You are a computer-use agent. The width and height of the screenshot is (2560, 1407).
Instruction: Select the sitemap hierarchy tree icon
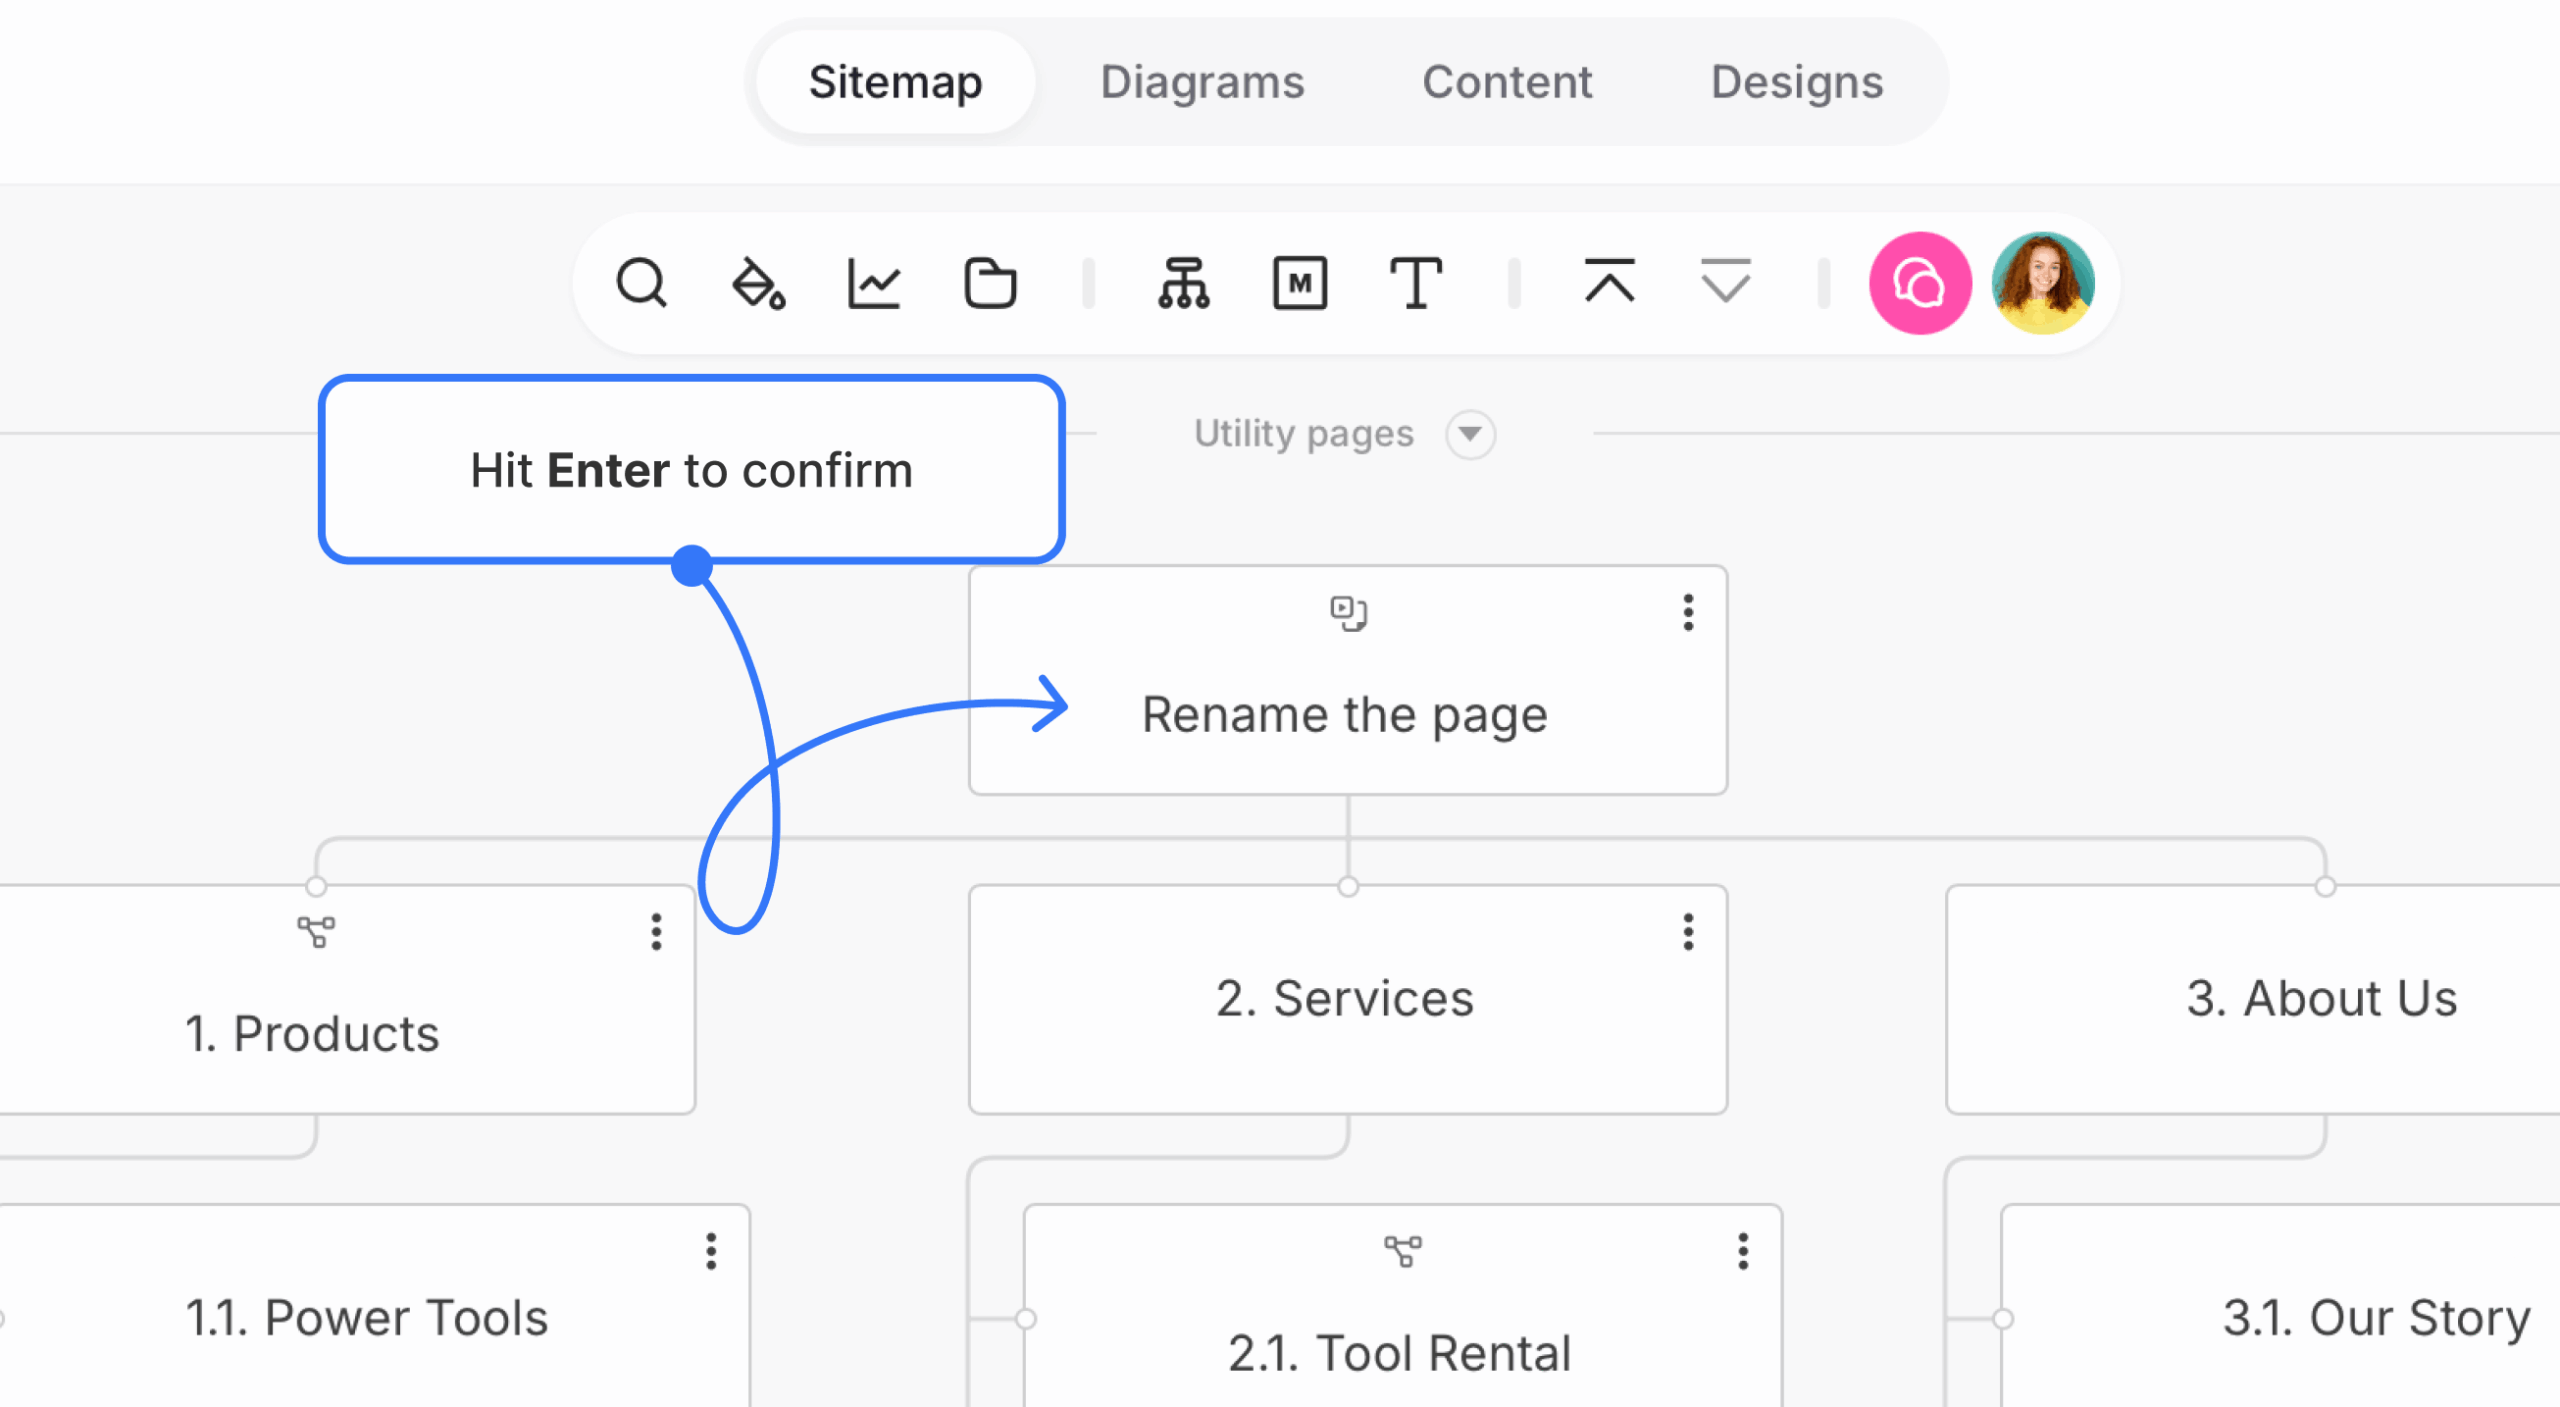[1184, 283]
